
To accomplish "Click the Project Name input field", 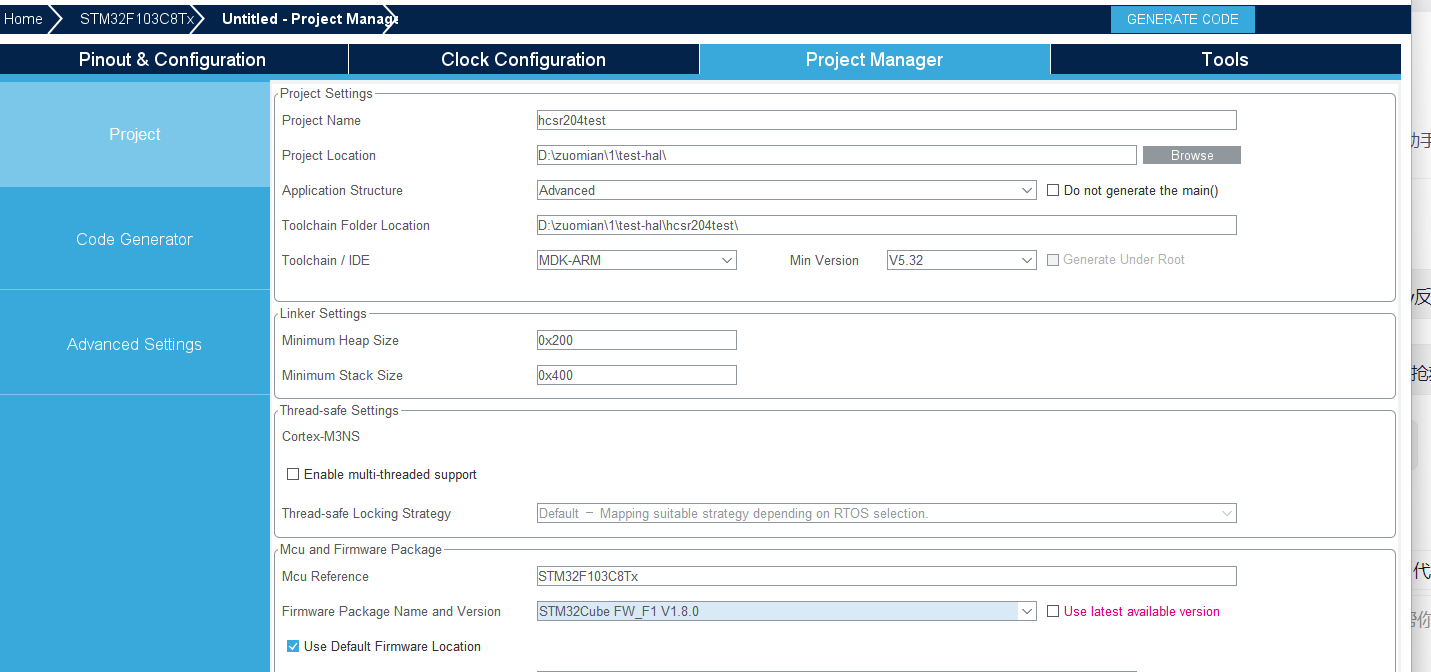I will [887, 120].
